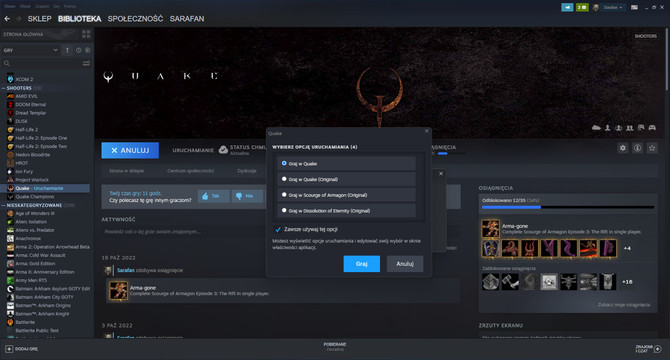Viewport: 670px width, 360px height.
Task: Click 'Zobacz moje osiągnięcia' link
Action: pos(624,305)
